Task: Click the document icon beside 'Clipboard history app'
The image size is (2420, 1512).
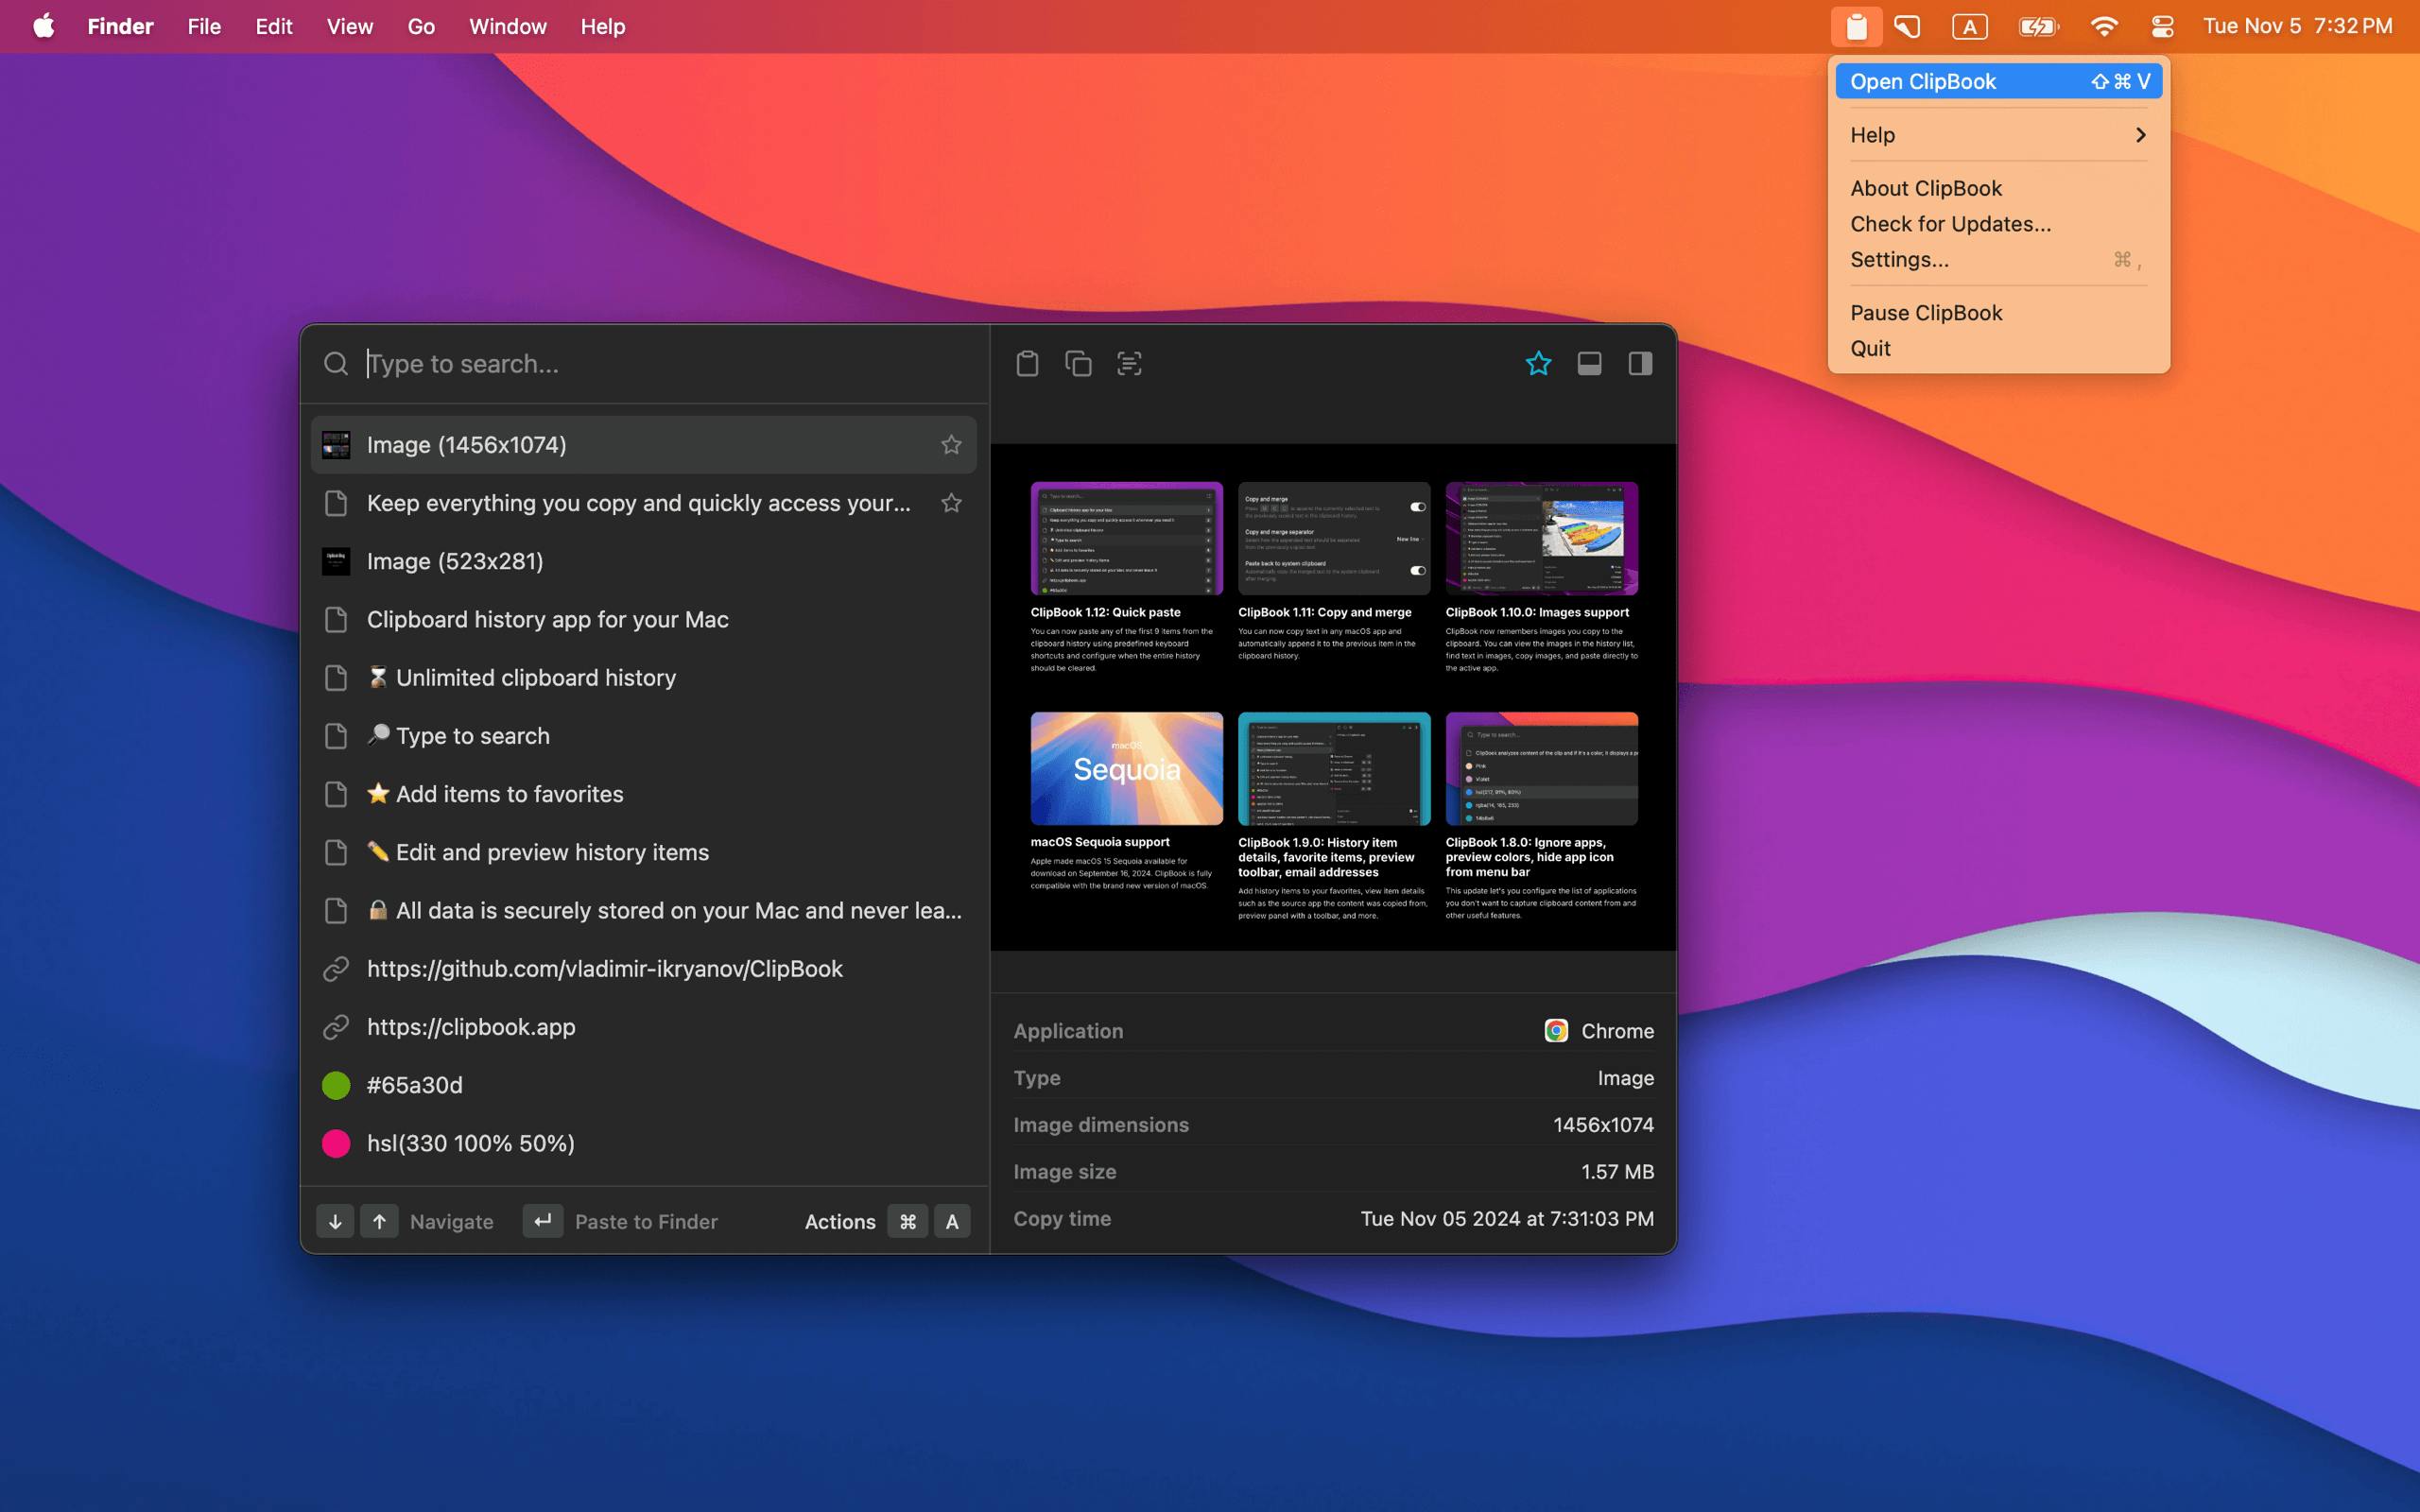Action: 336,619
